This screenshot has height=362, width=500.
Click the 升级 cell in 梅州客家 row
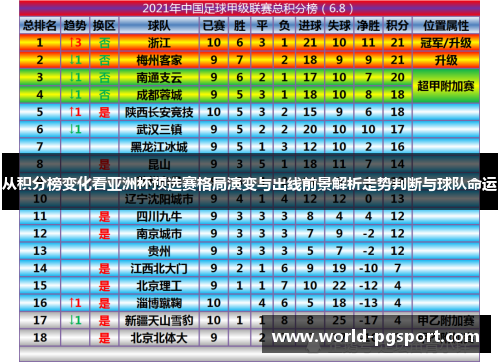(446, 60)
